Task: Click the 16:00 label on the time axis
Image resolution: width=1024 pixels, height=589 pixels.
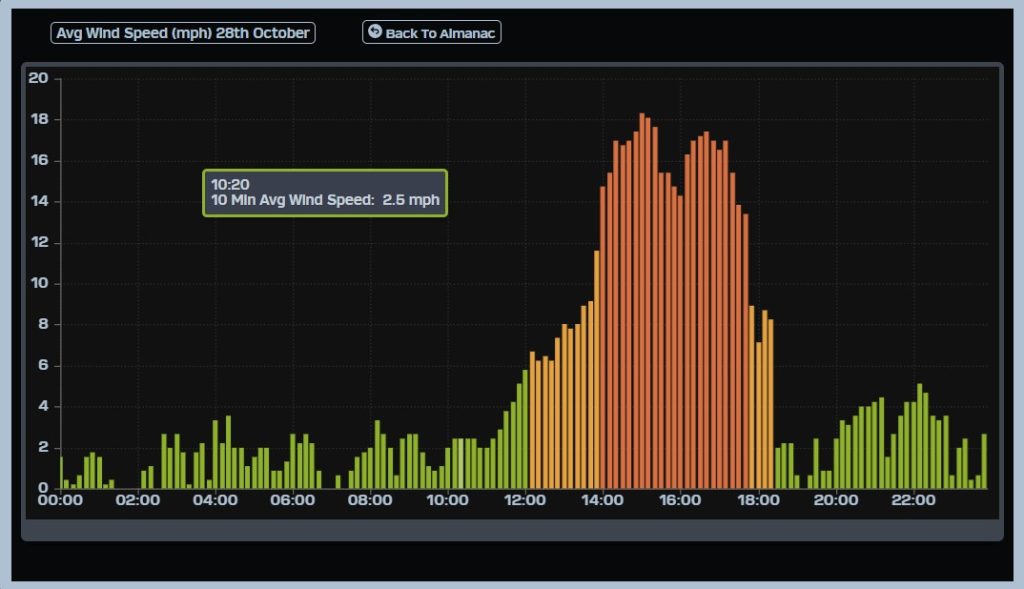Action: click(x=680, y=500)
